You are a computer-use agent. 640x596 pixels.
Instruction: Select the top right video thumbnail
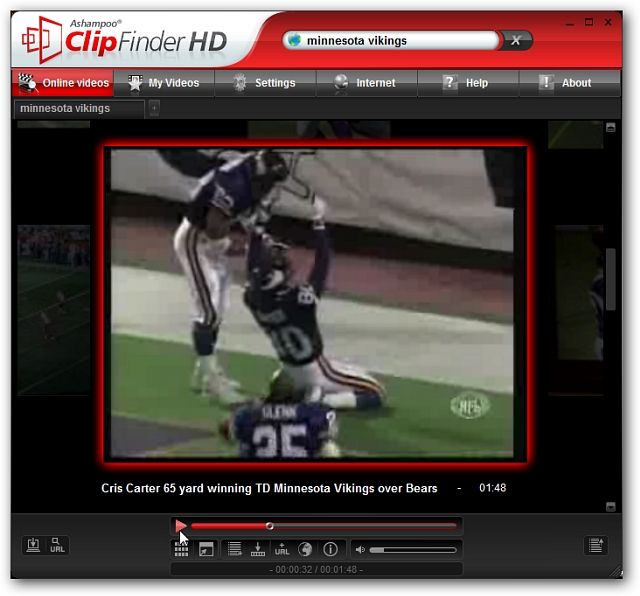point(576,135)
